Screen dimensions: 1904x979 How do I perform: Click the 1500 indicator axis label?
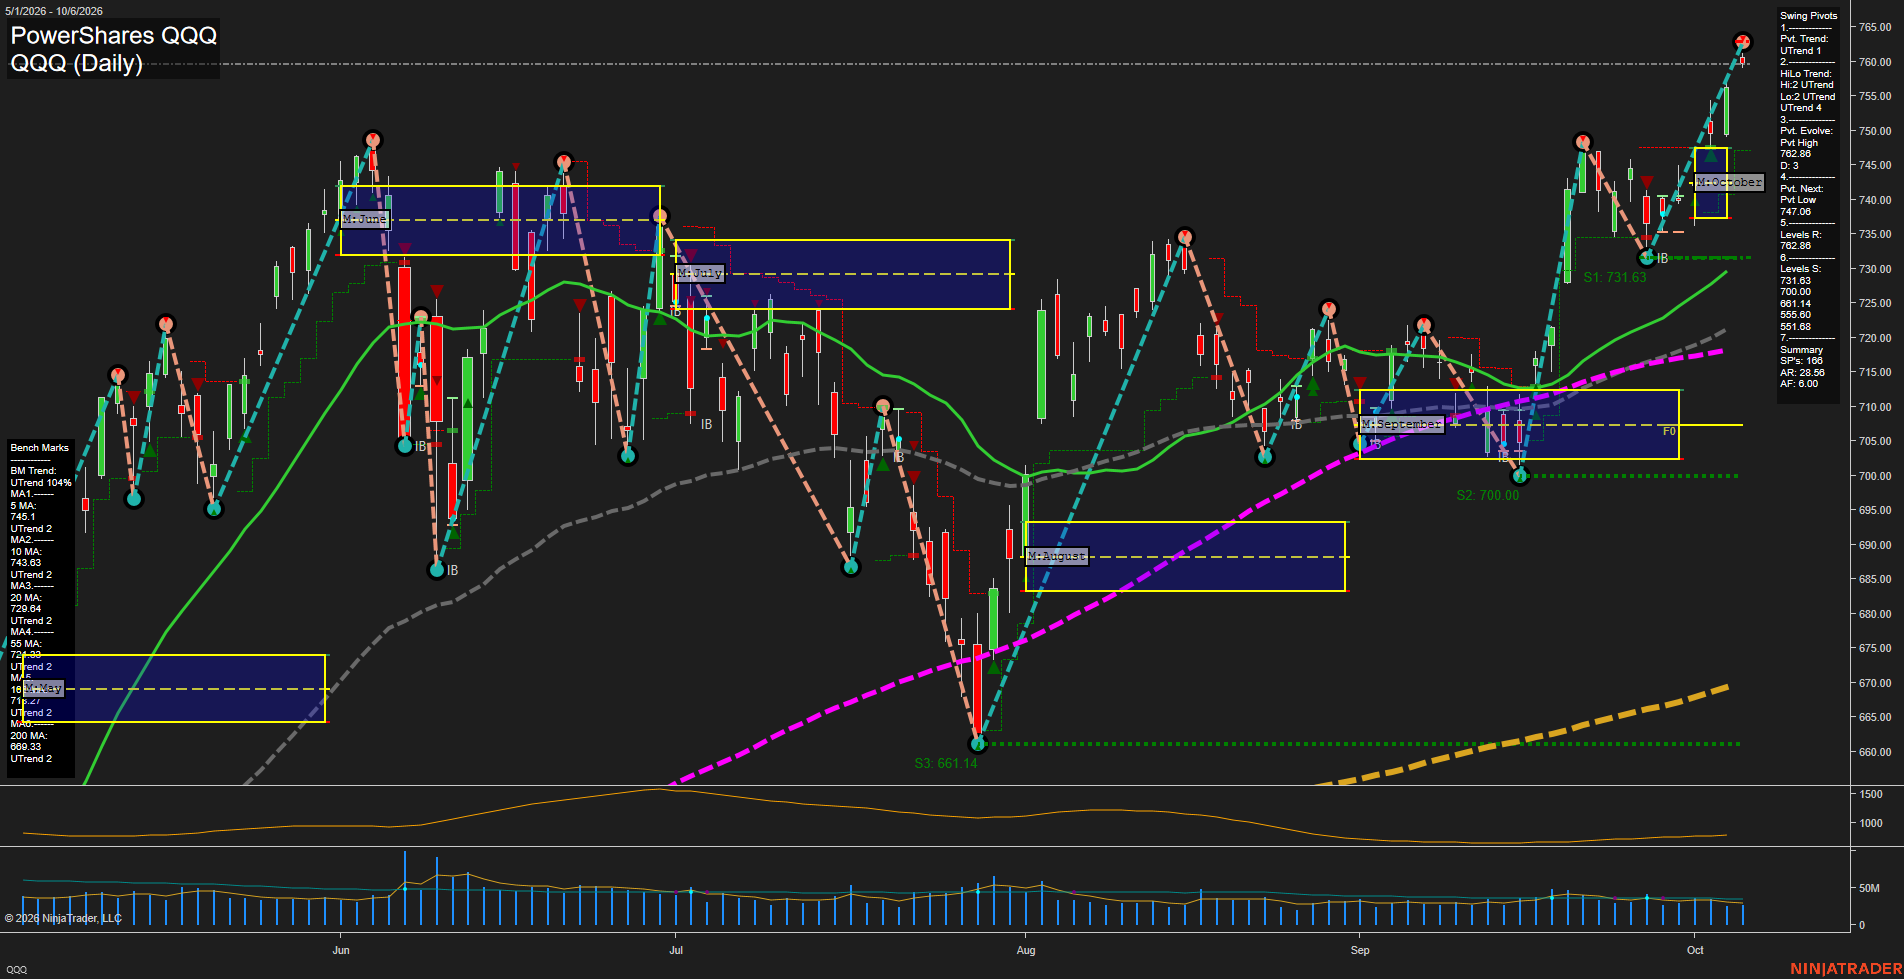(x=1871, y=794)
